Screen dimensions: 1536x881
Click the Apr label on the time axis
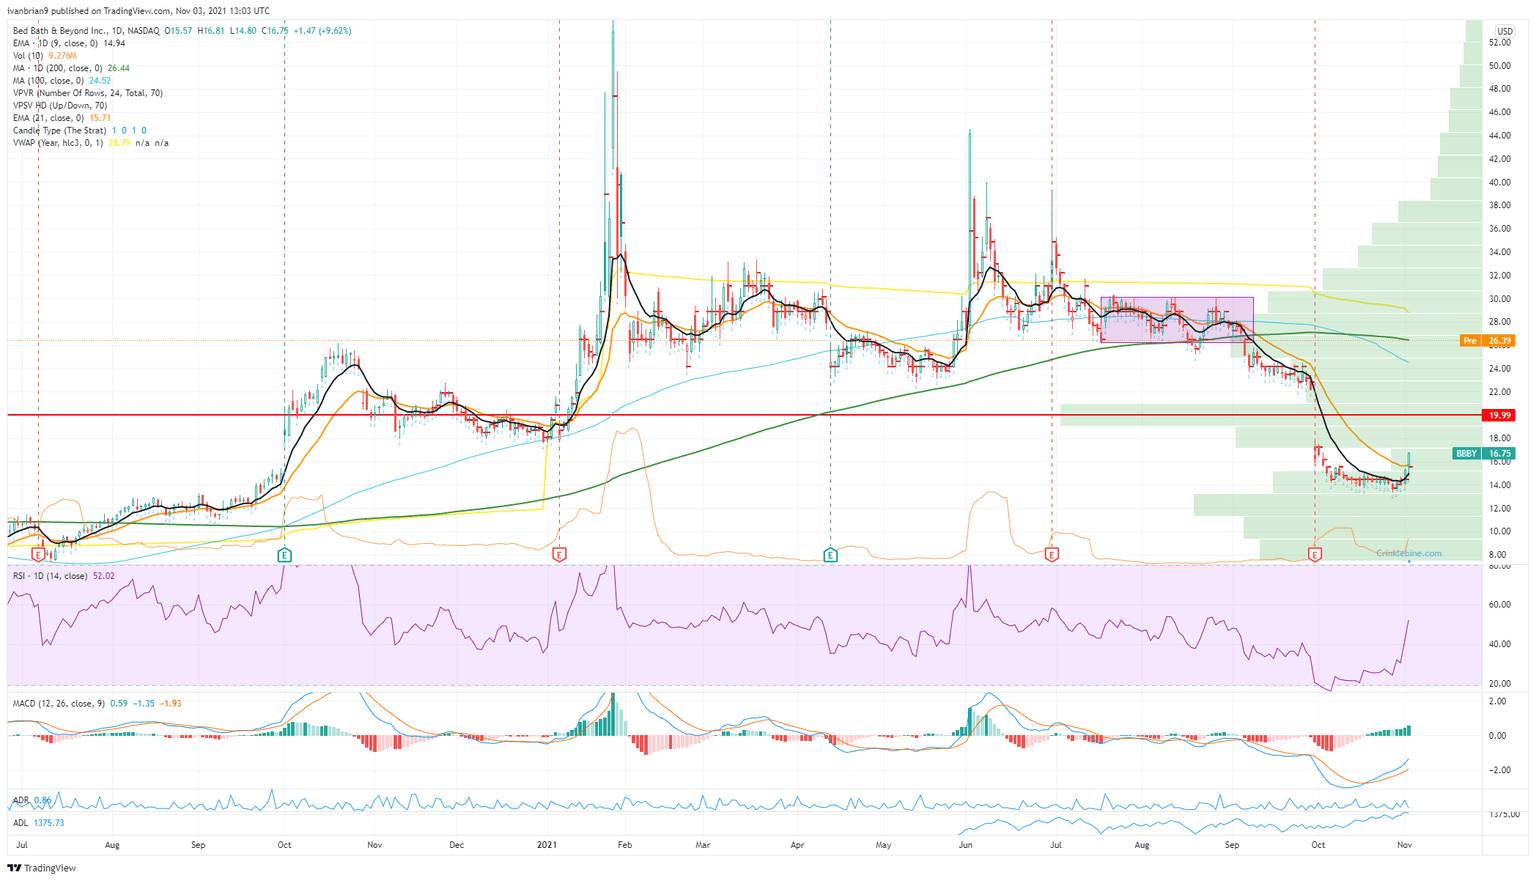point(798,845)
